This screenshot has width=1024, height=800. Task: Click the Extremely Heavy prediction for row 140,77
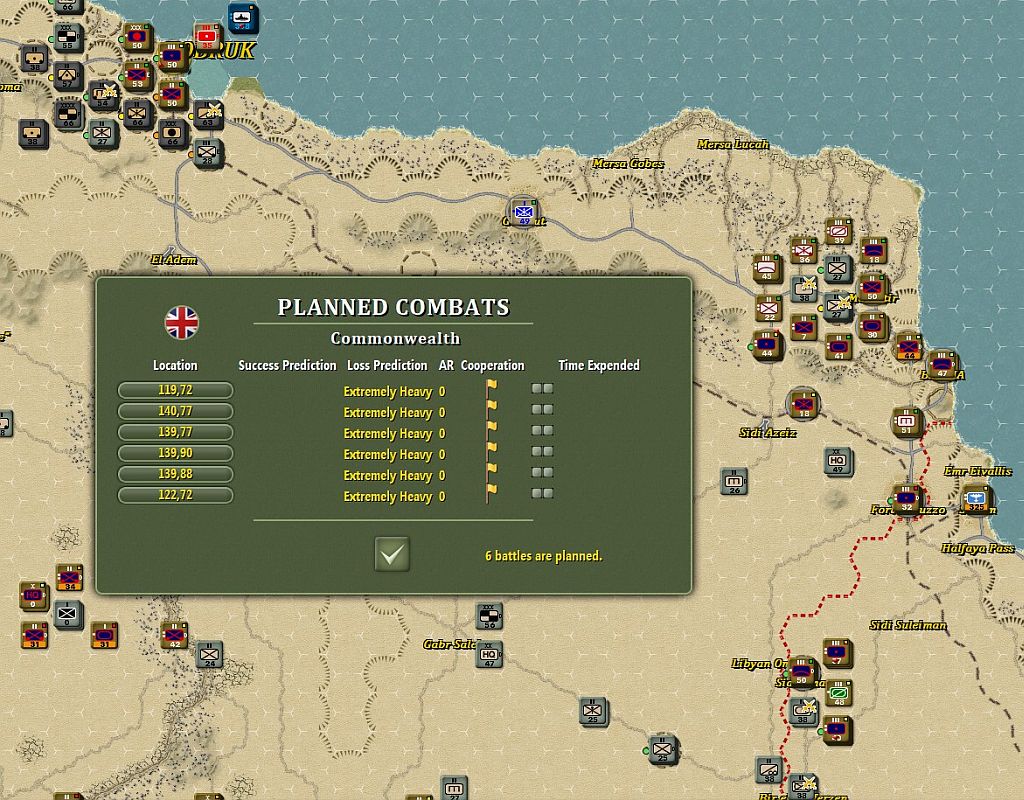click(x=388, y=413)
